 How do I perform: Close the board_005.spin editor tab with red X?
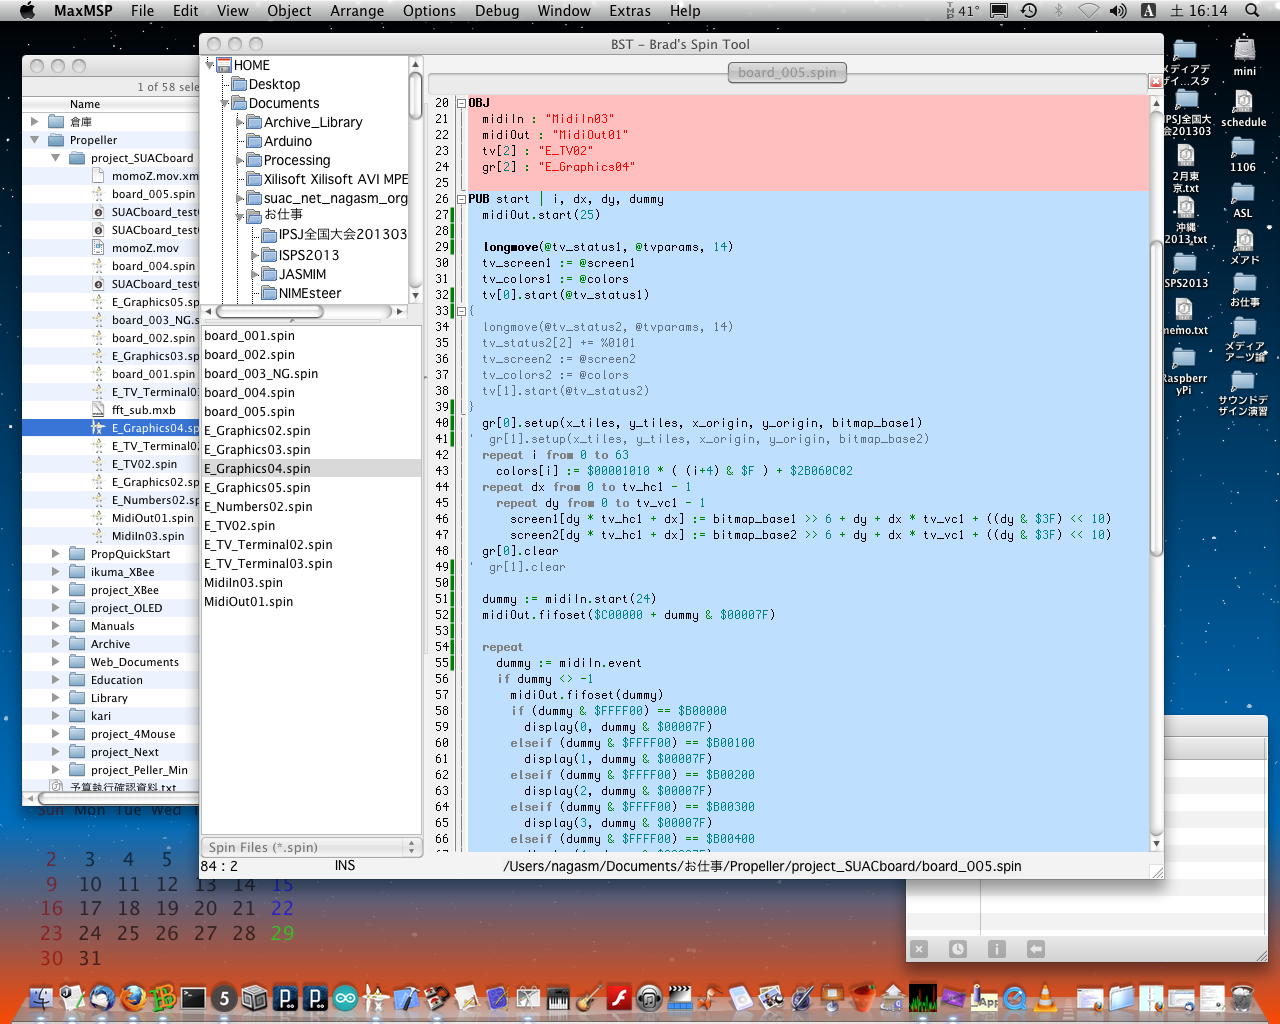[1155, 81]
